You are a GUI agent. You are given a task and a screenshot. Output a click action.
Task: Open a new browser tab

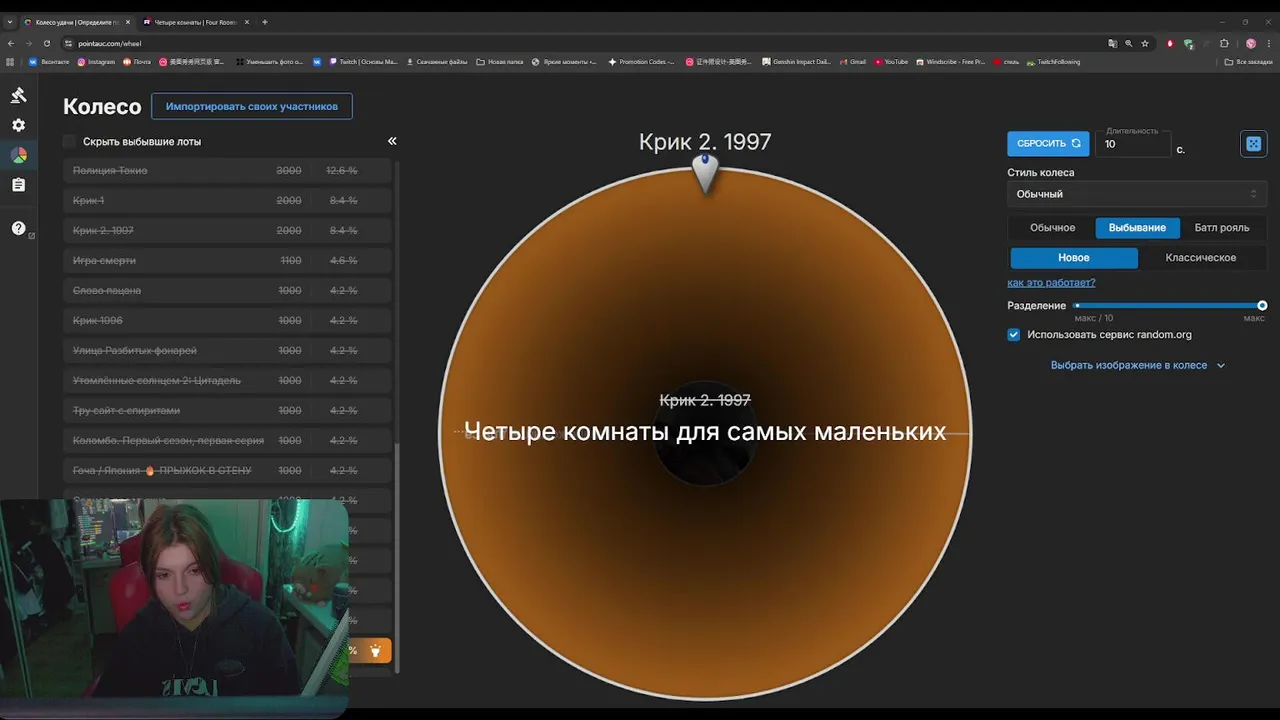(264, 22)
